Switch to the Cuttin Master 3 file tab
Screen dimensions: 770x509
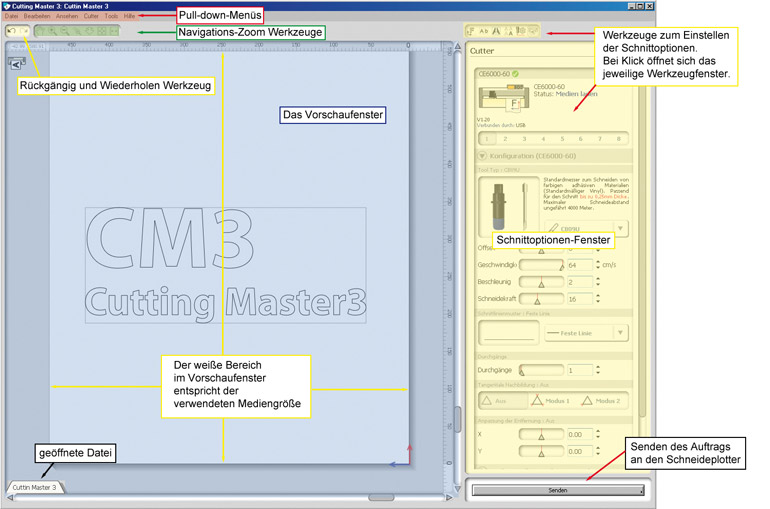(x=35, y=487)
